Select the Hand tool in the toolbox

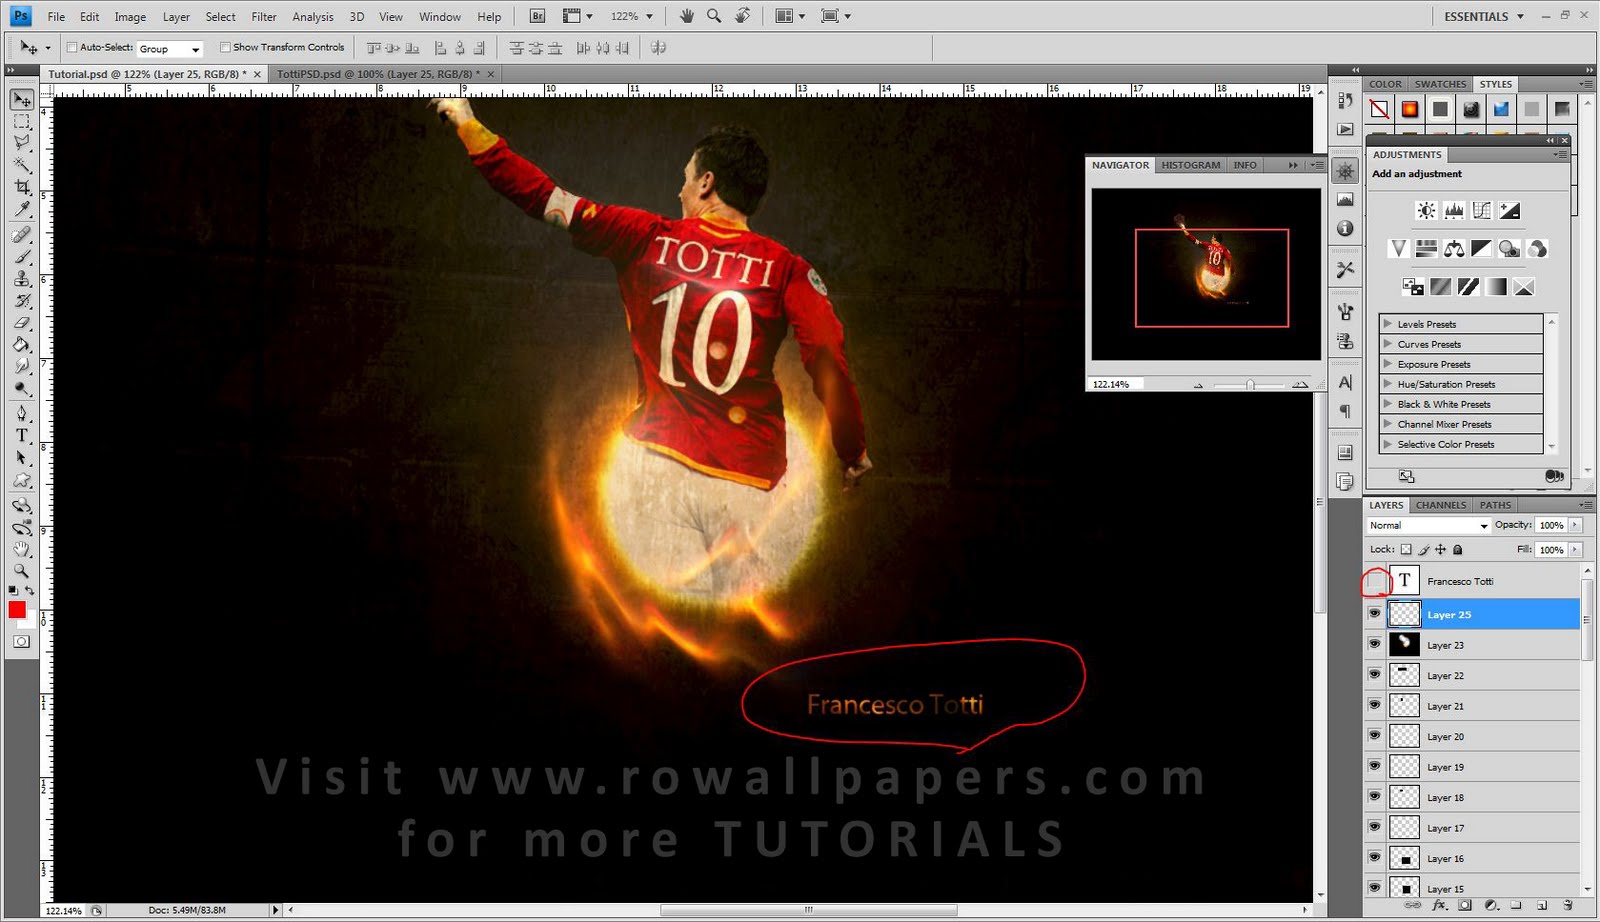22,549
